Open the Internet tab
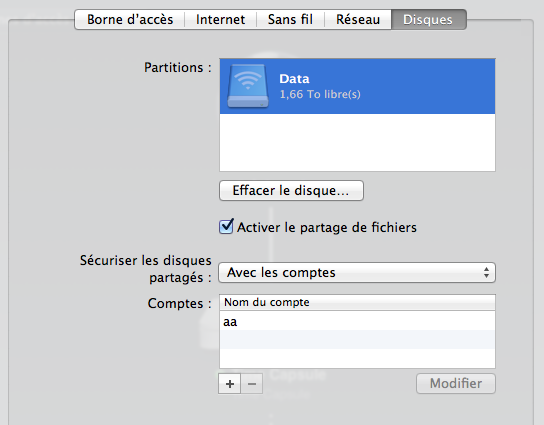 point(220,19)
